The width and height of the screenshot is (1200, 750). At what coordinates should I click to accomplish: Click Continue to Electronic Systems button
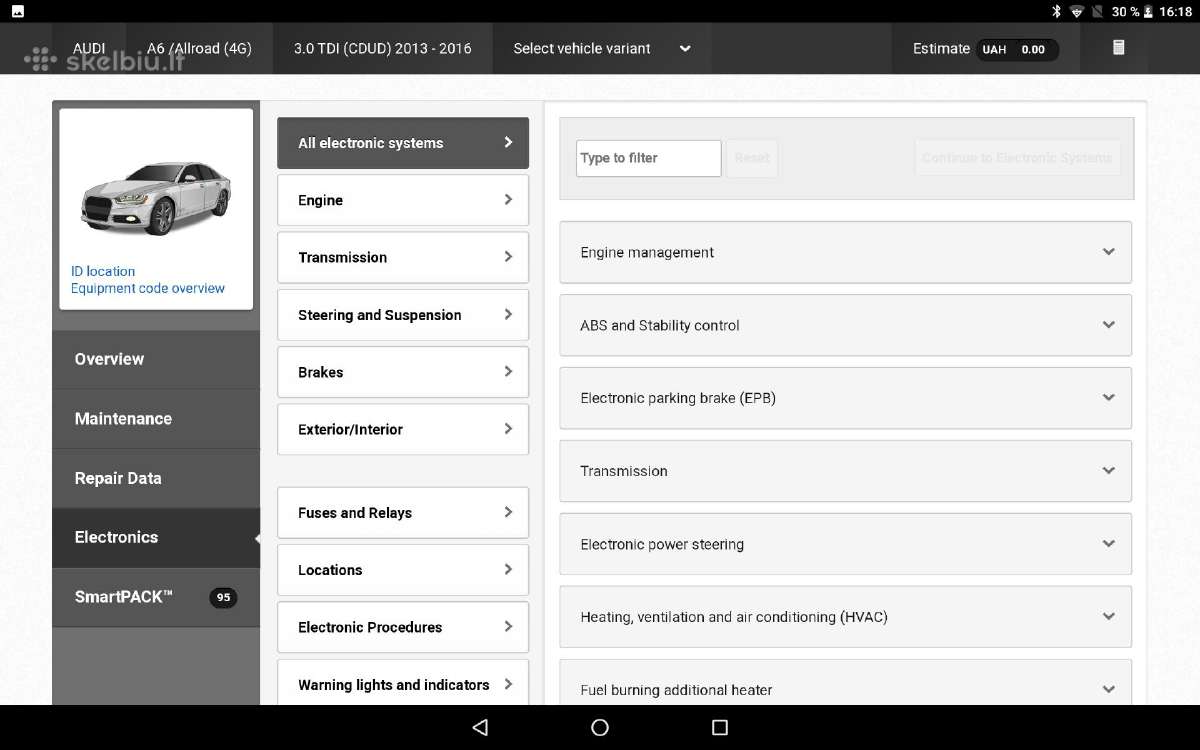1017,158
